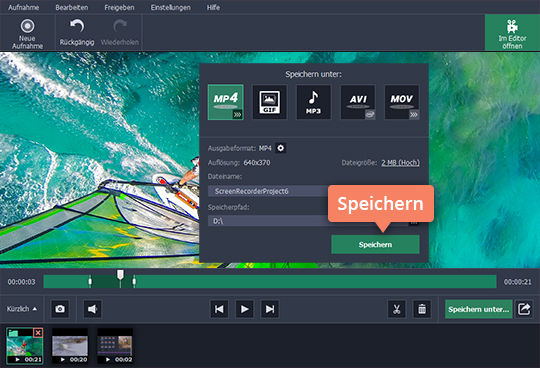
Task: Click the share/export arrow icon
Action: coord(524,309)
